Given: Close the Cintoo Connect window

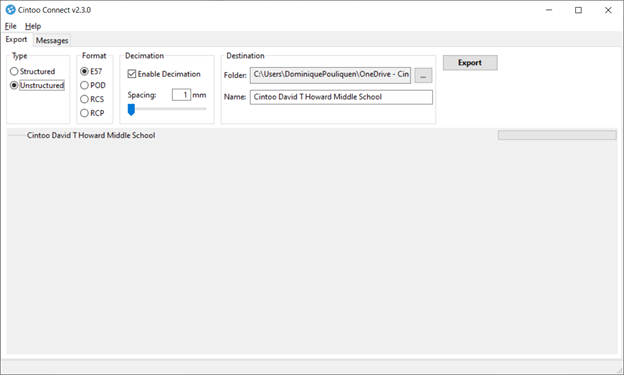Looking at the screenshot, I should 608,10.
